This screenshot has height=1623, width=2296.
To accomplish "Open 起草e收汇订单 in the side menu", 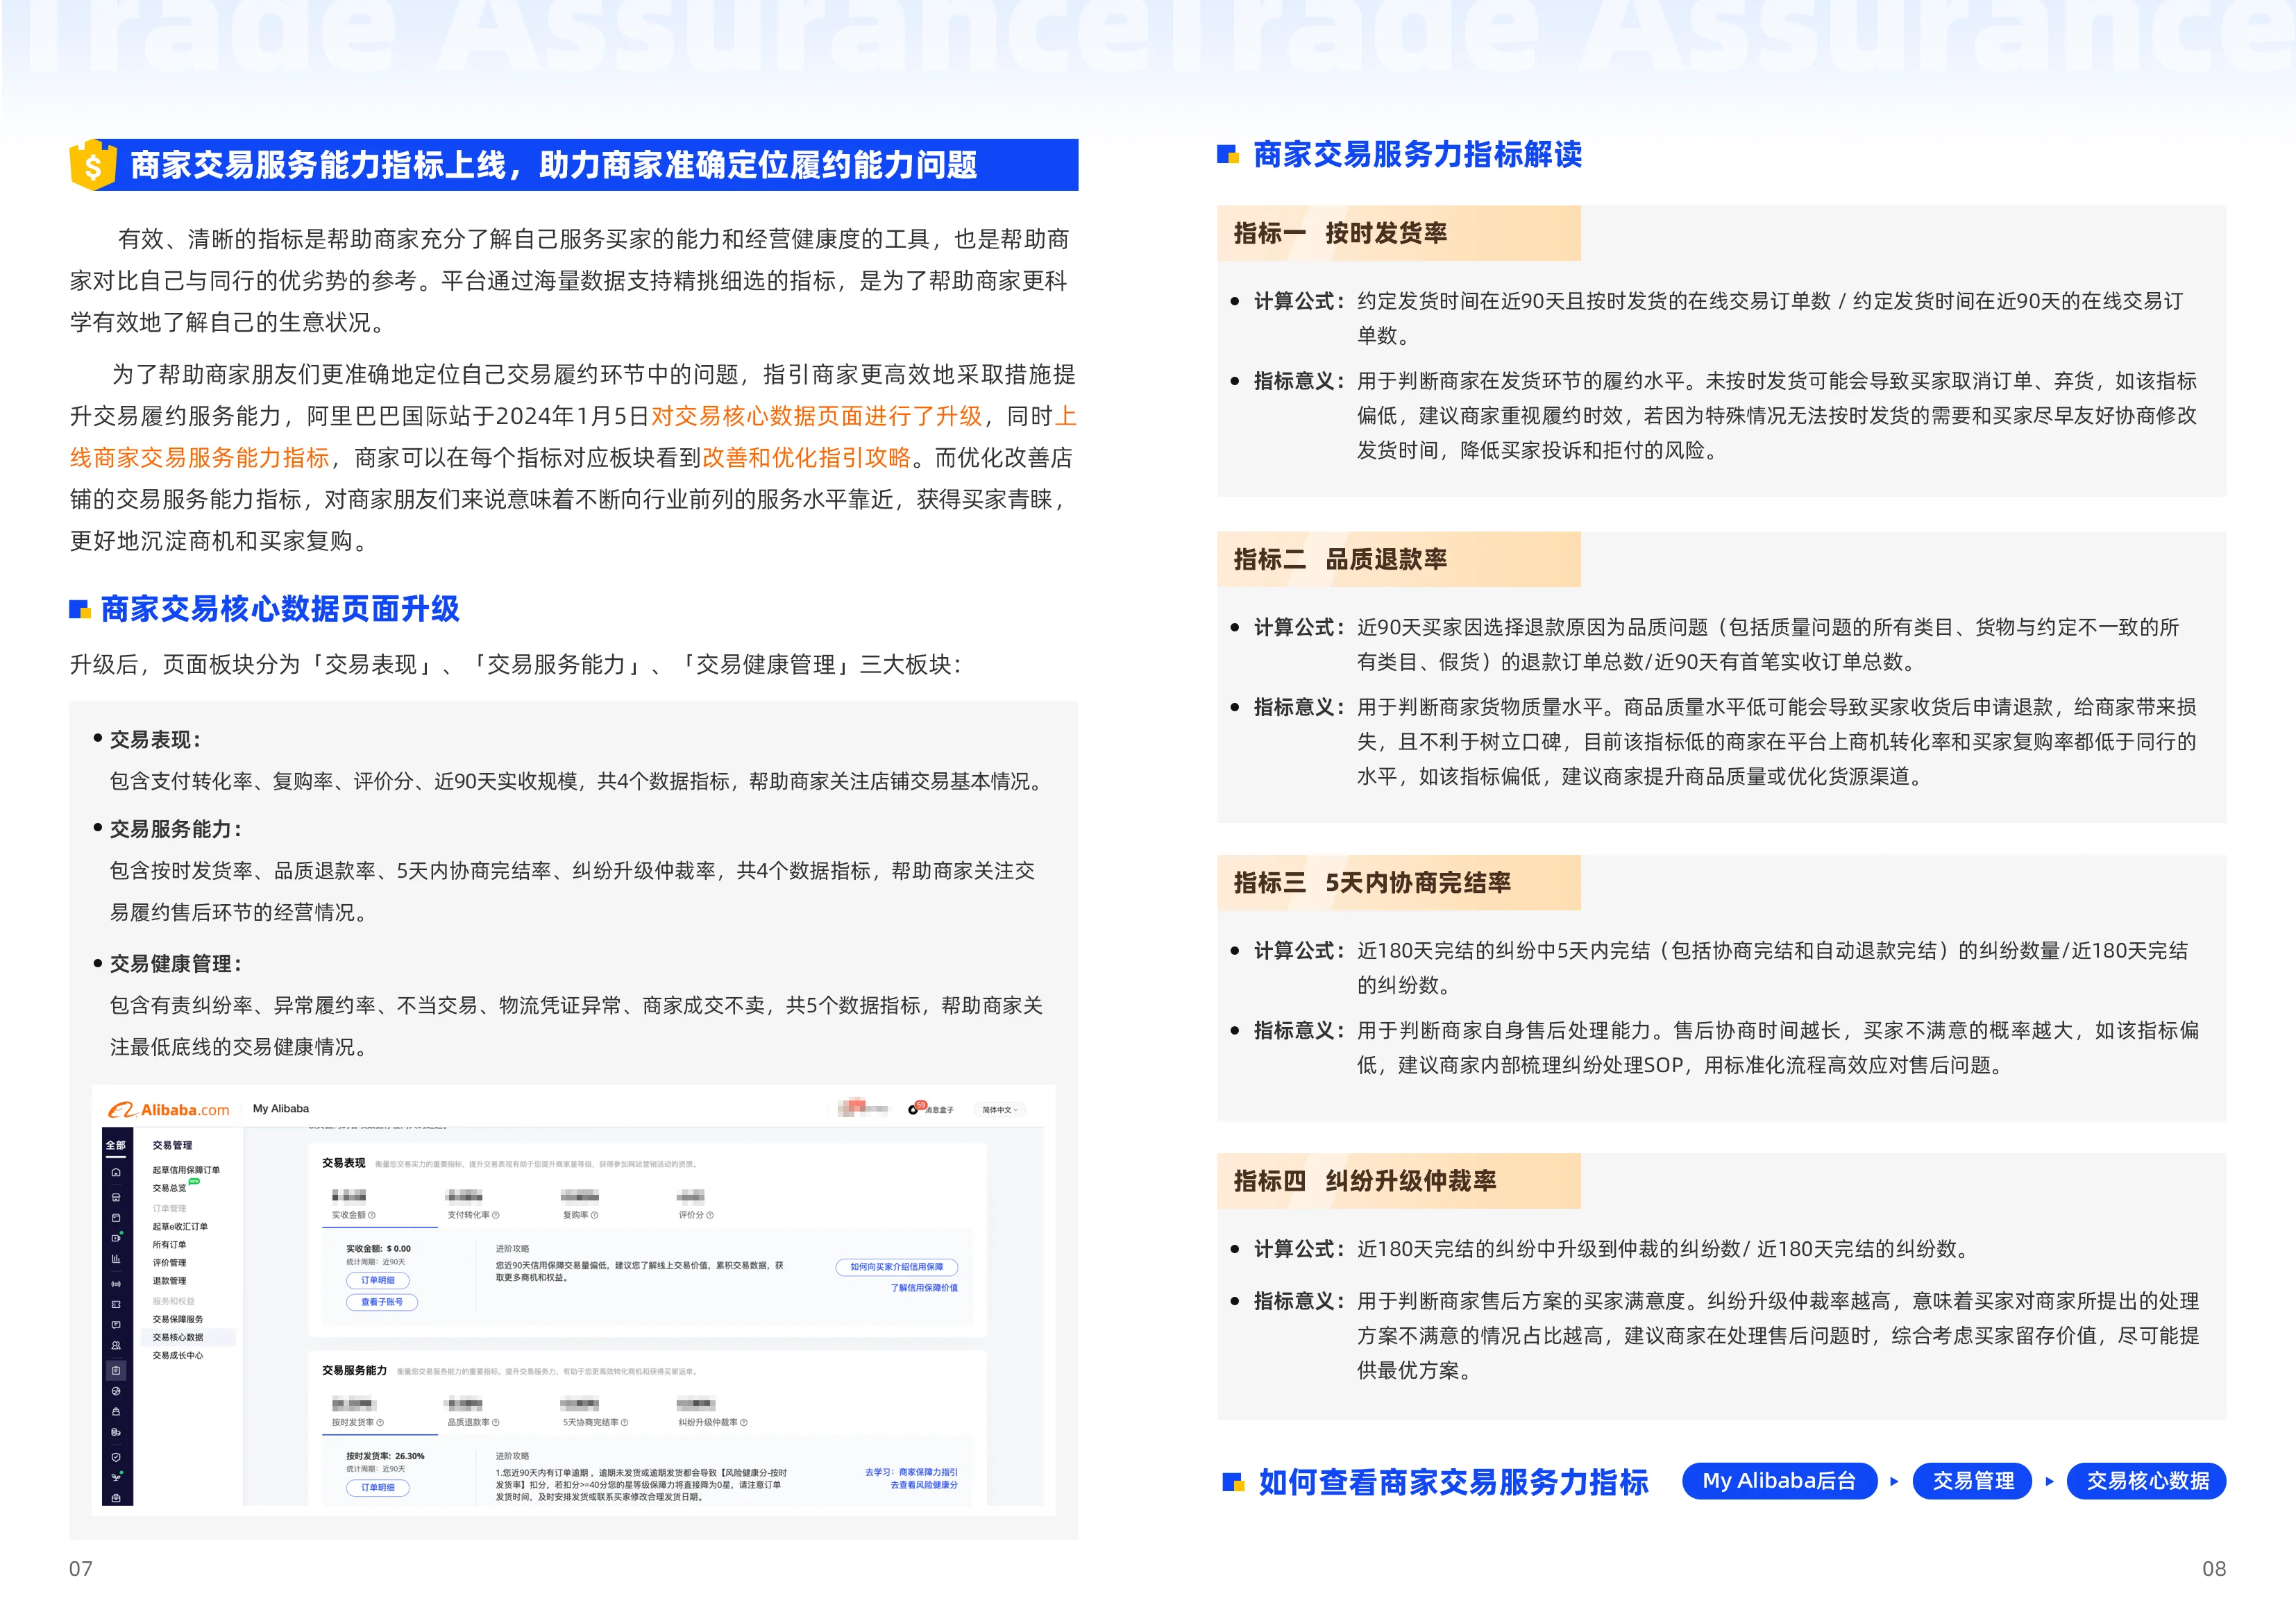I will click(x=180, y=1226).
